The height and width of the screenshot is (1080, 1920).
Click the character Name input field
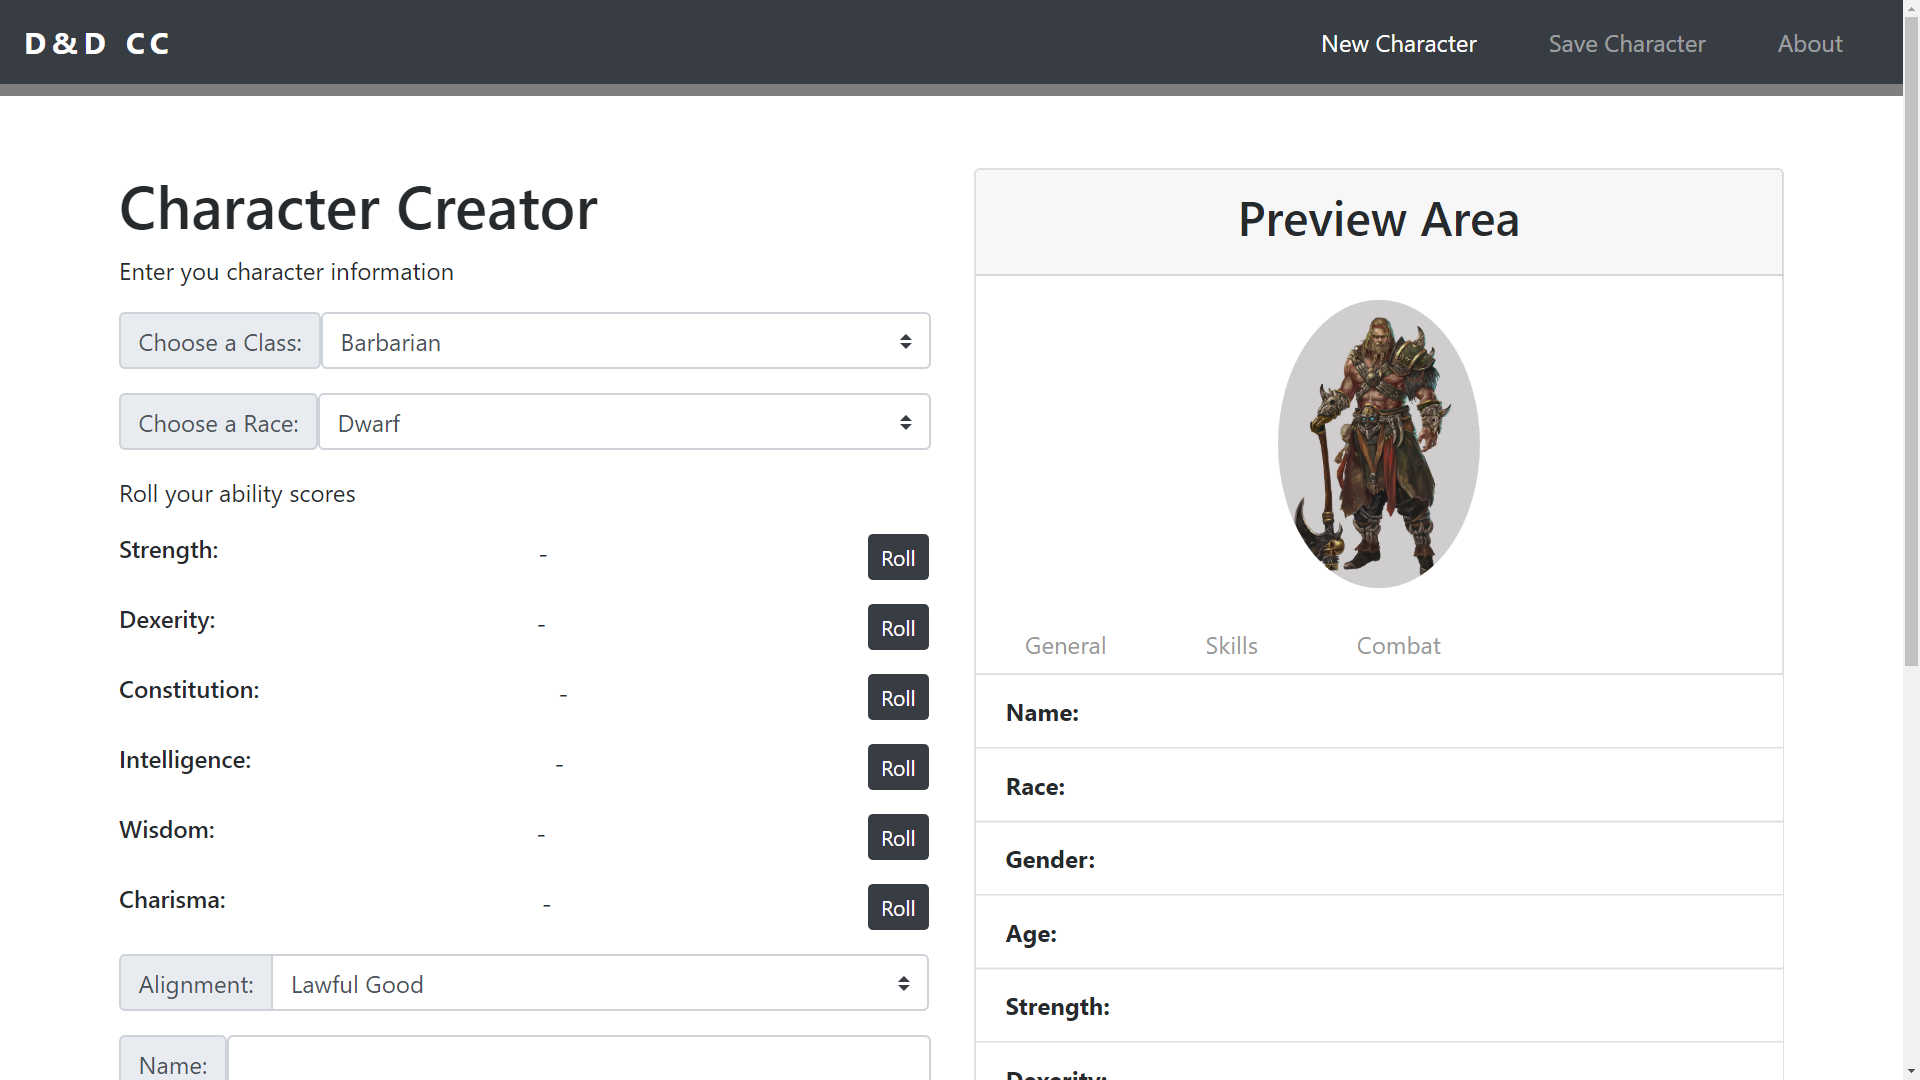coord(578,1062)
